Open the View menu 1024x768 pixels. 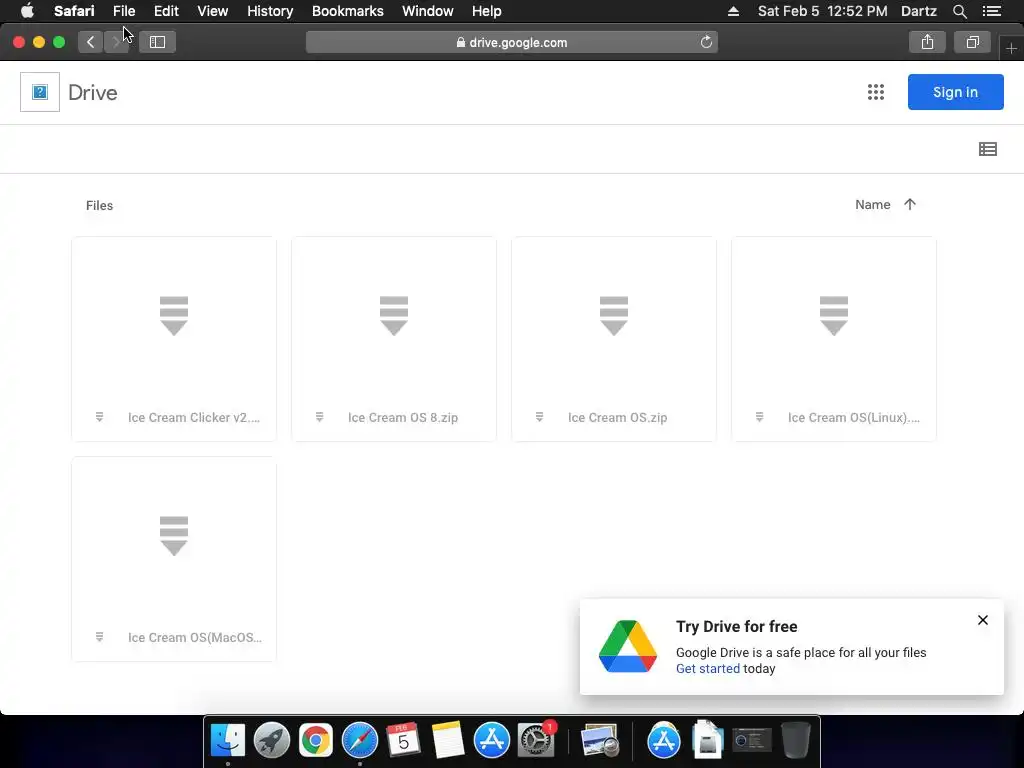point(212,11)
